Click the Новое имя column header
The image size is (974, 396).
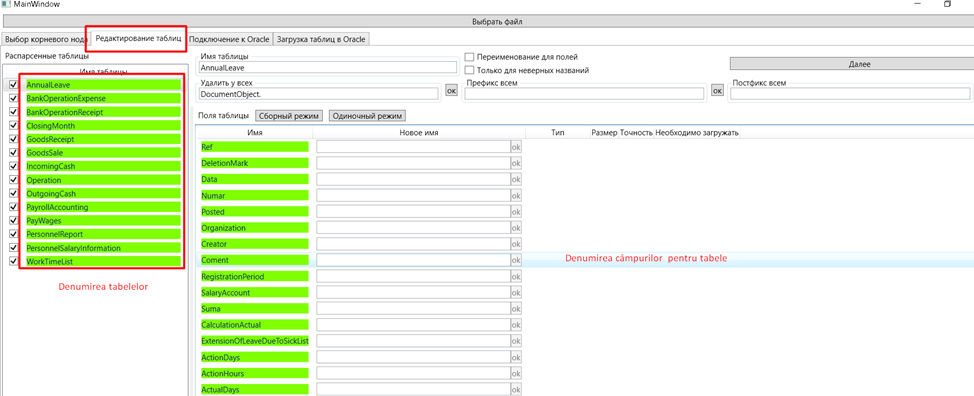pyautogui.click(x=419, y=133)
